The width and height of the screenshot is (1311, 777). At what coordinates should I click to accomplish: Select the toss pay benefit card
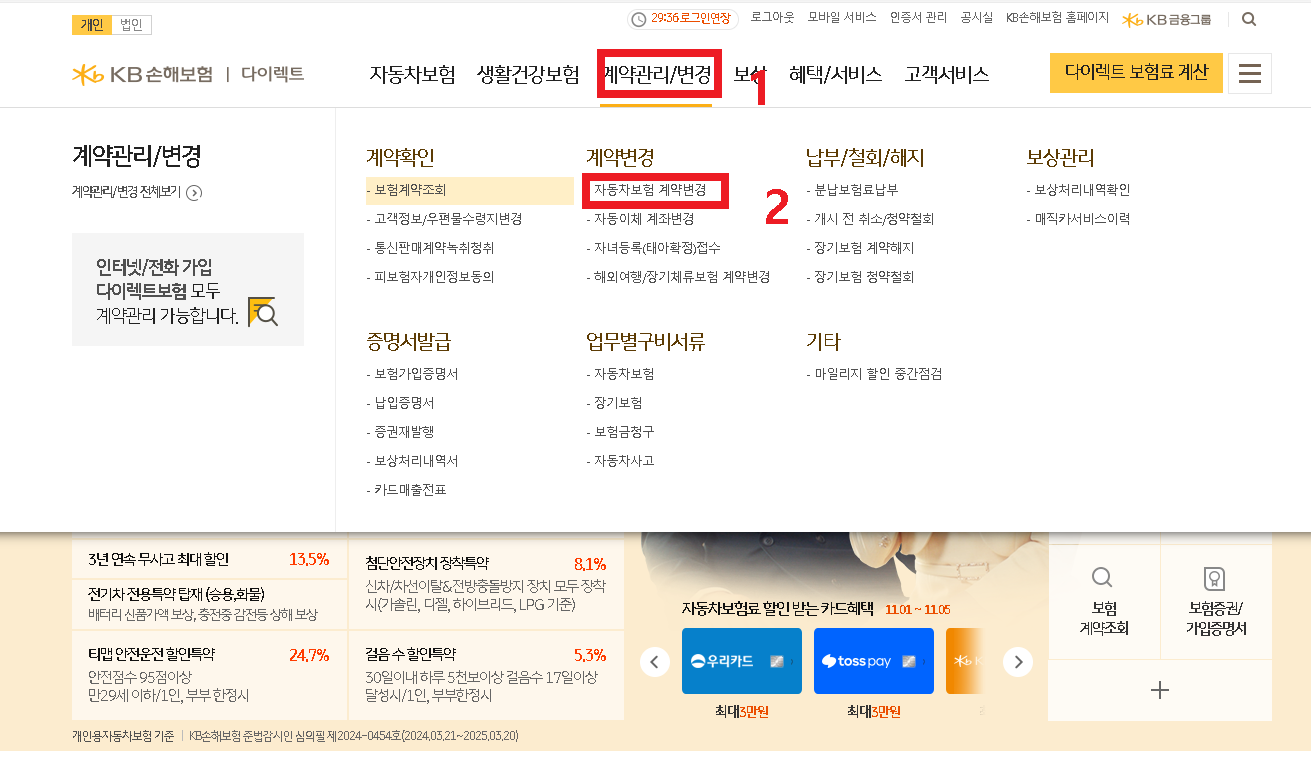pos(874,661)
